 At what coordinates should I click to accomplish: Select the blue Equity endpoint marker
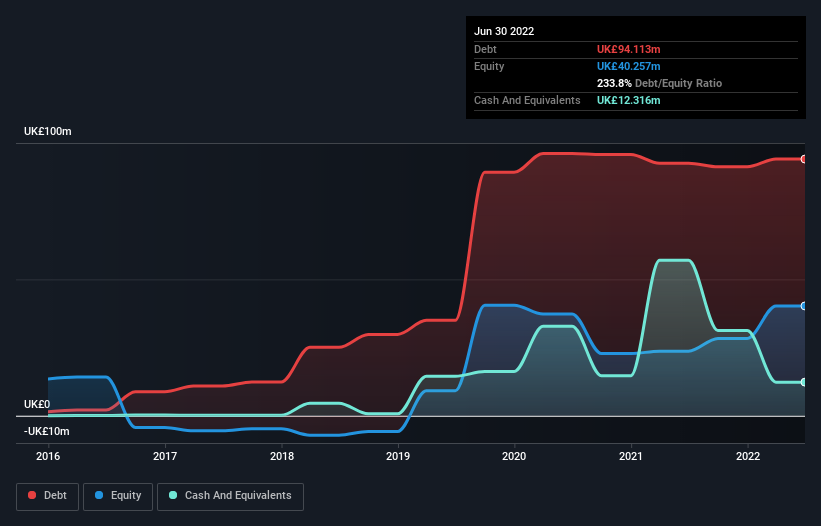803,306
